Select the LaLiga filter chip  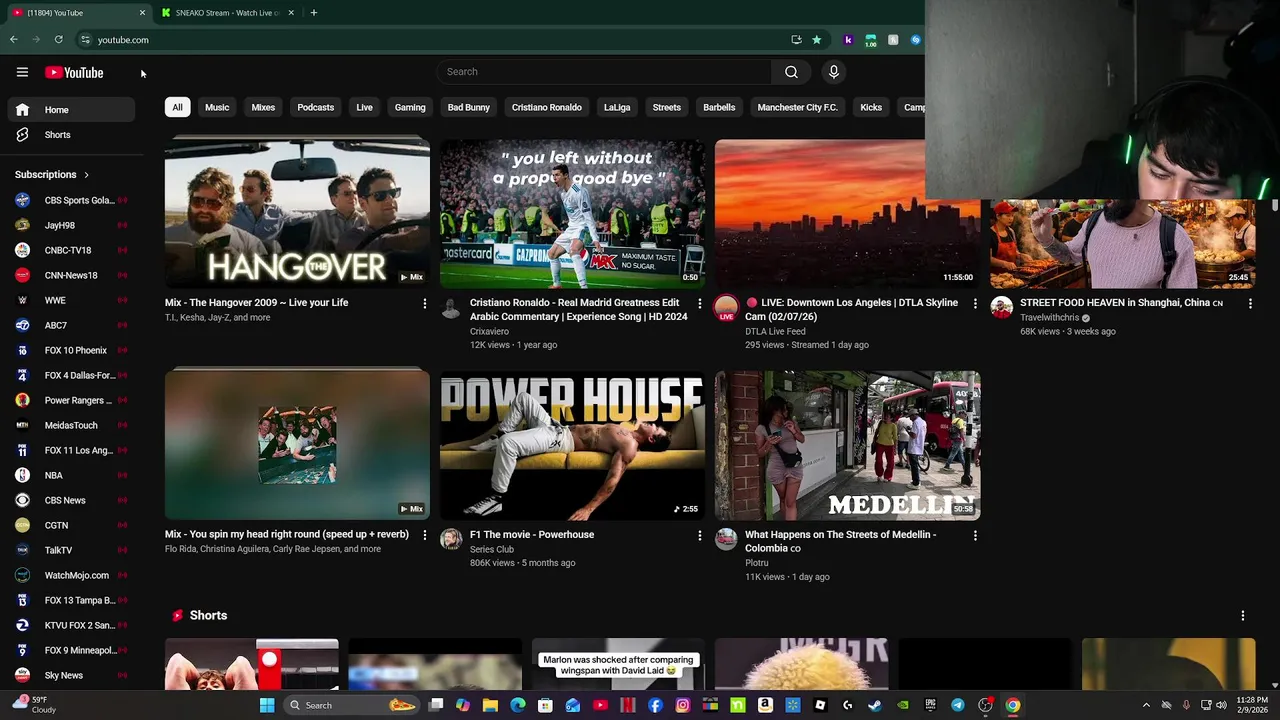617,107
